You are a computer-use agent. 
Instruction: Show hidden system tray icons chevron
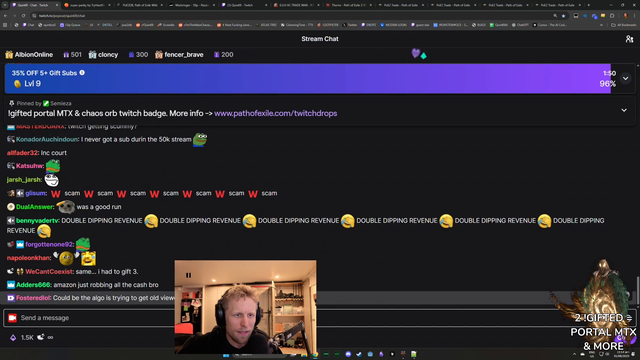tap(574, 354)
